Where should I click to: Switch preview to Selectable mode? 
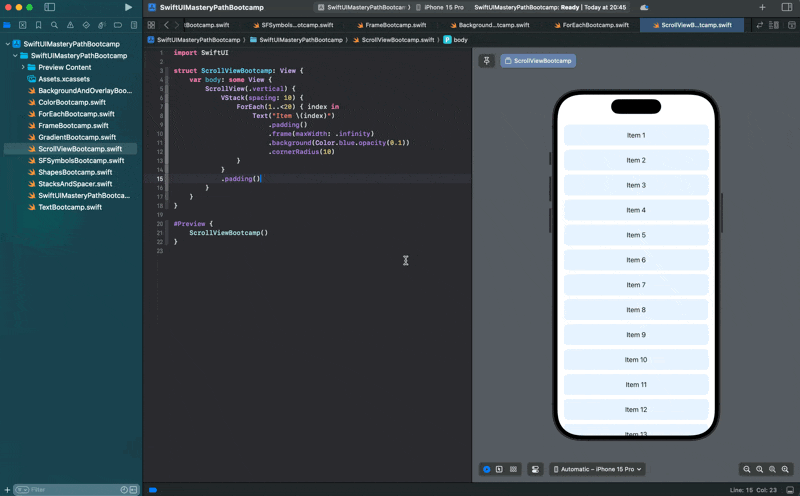coord(499,469)
